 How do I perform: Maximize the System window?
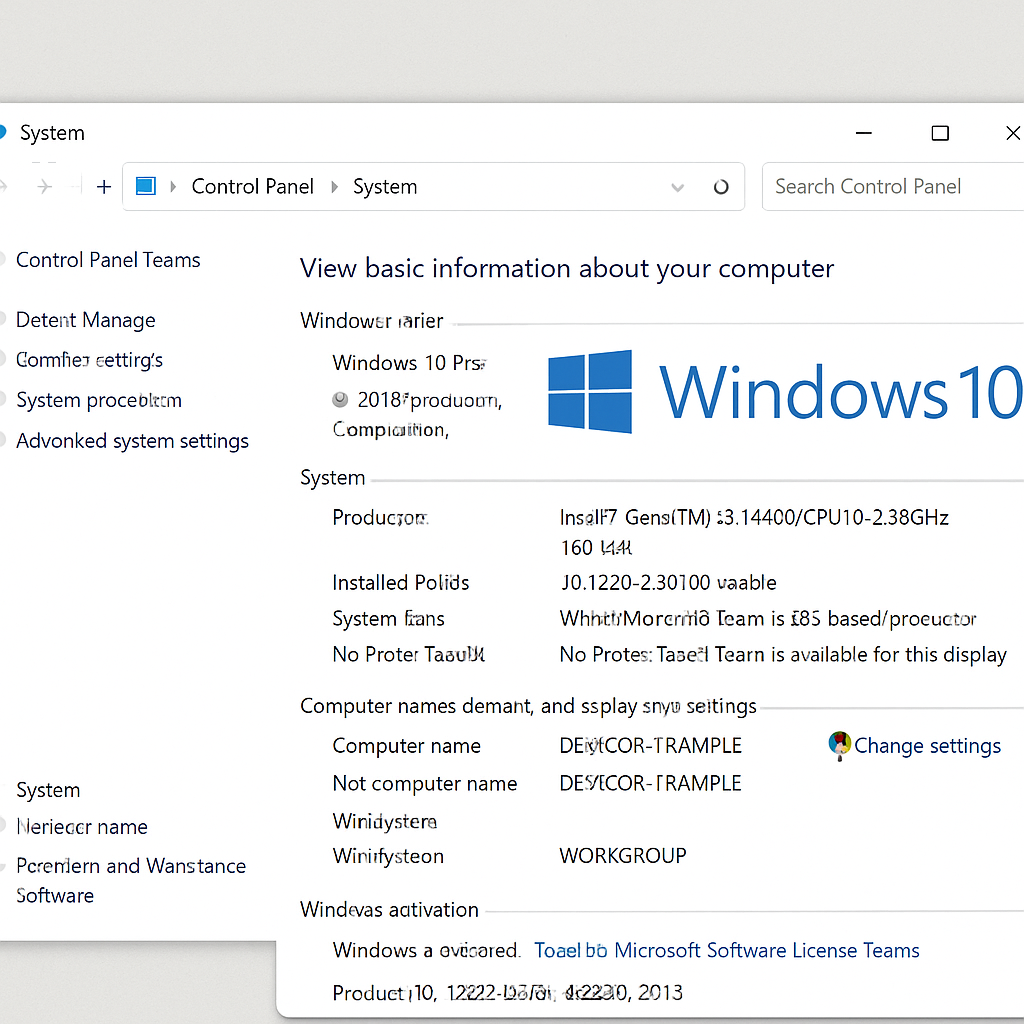click(940, 133)
